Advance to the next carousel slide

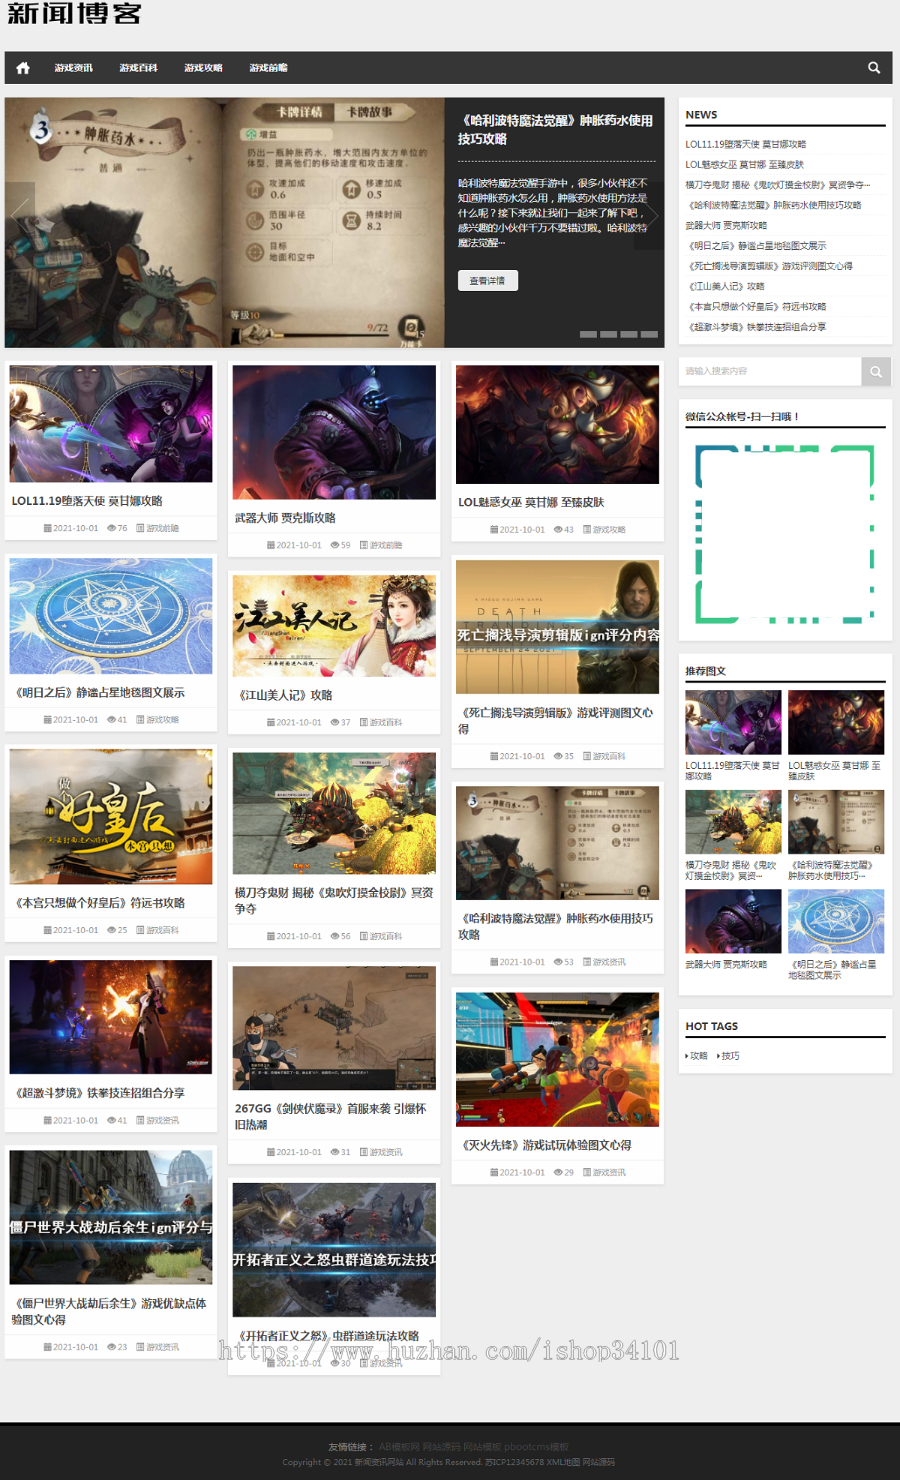649,214
